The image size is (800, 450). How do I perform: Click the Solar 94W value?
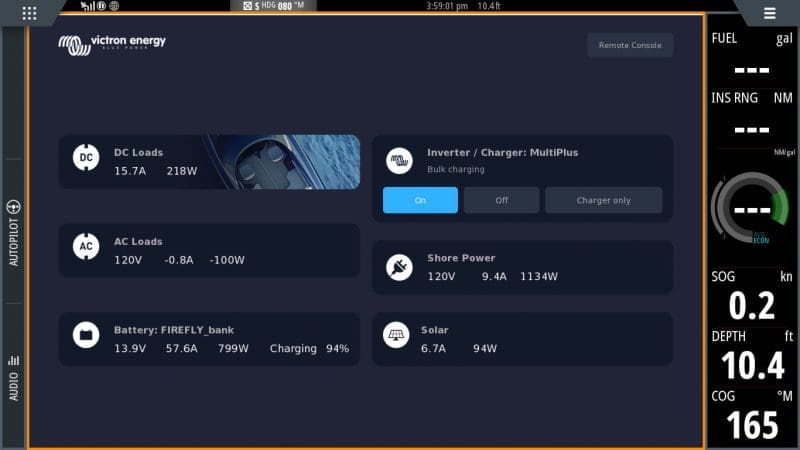tap(485, 348)
